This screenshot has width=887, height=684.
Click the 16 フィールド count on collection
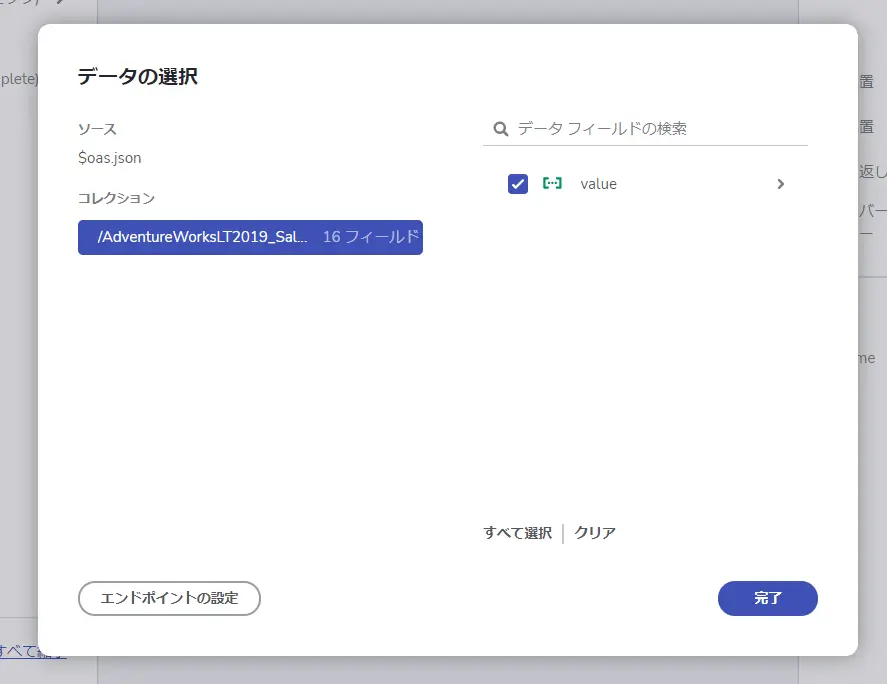pos(371,236)
